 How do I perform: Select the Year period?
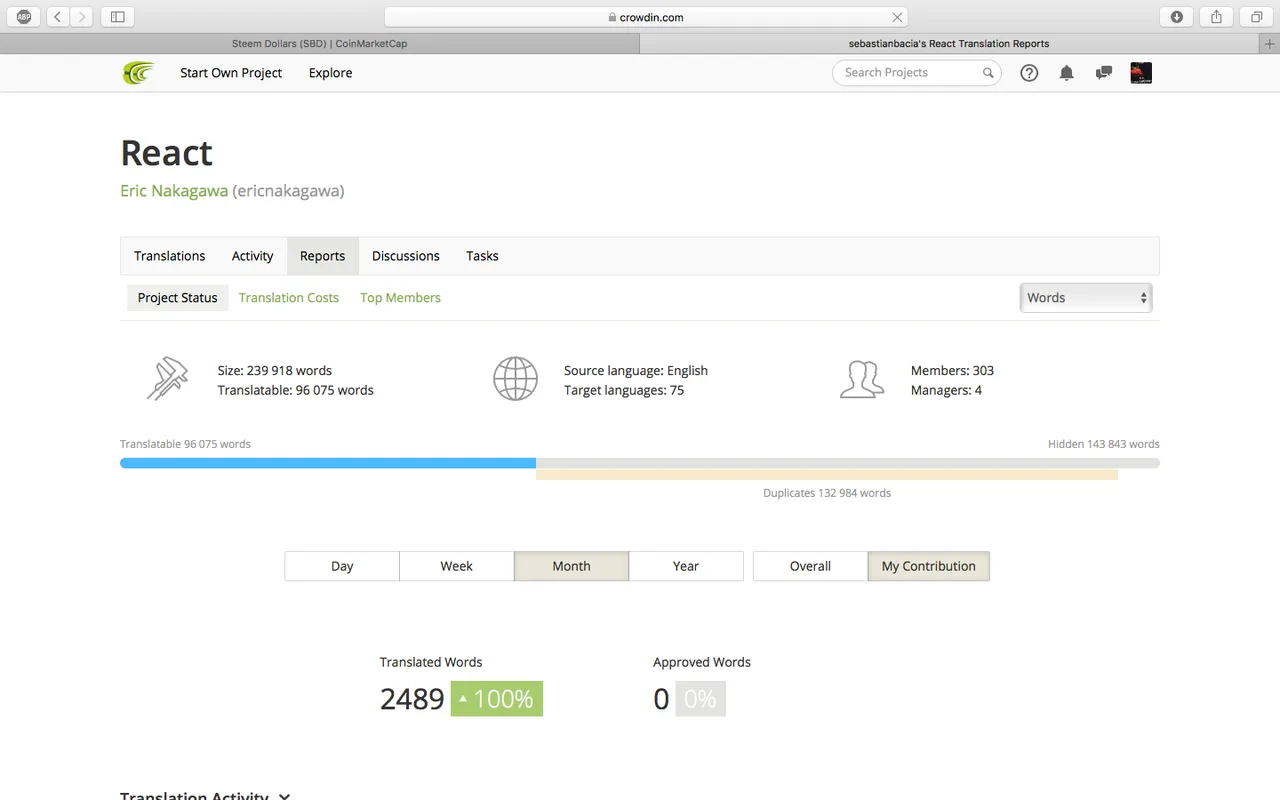(686, 566)
